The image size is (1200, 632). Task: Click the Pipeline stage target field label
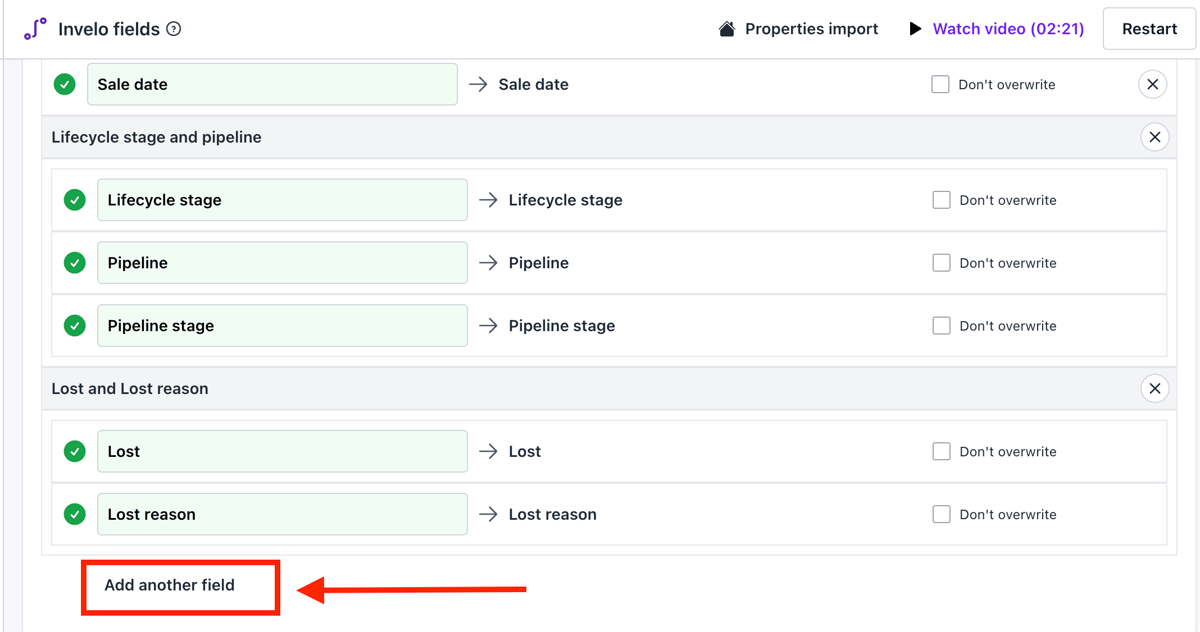click(x=562, y=326)
